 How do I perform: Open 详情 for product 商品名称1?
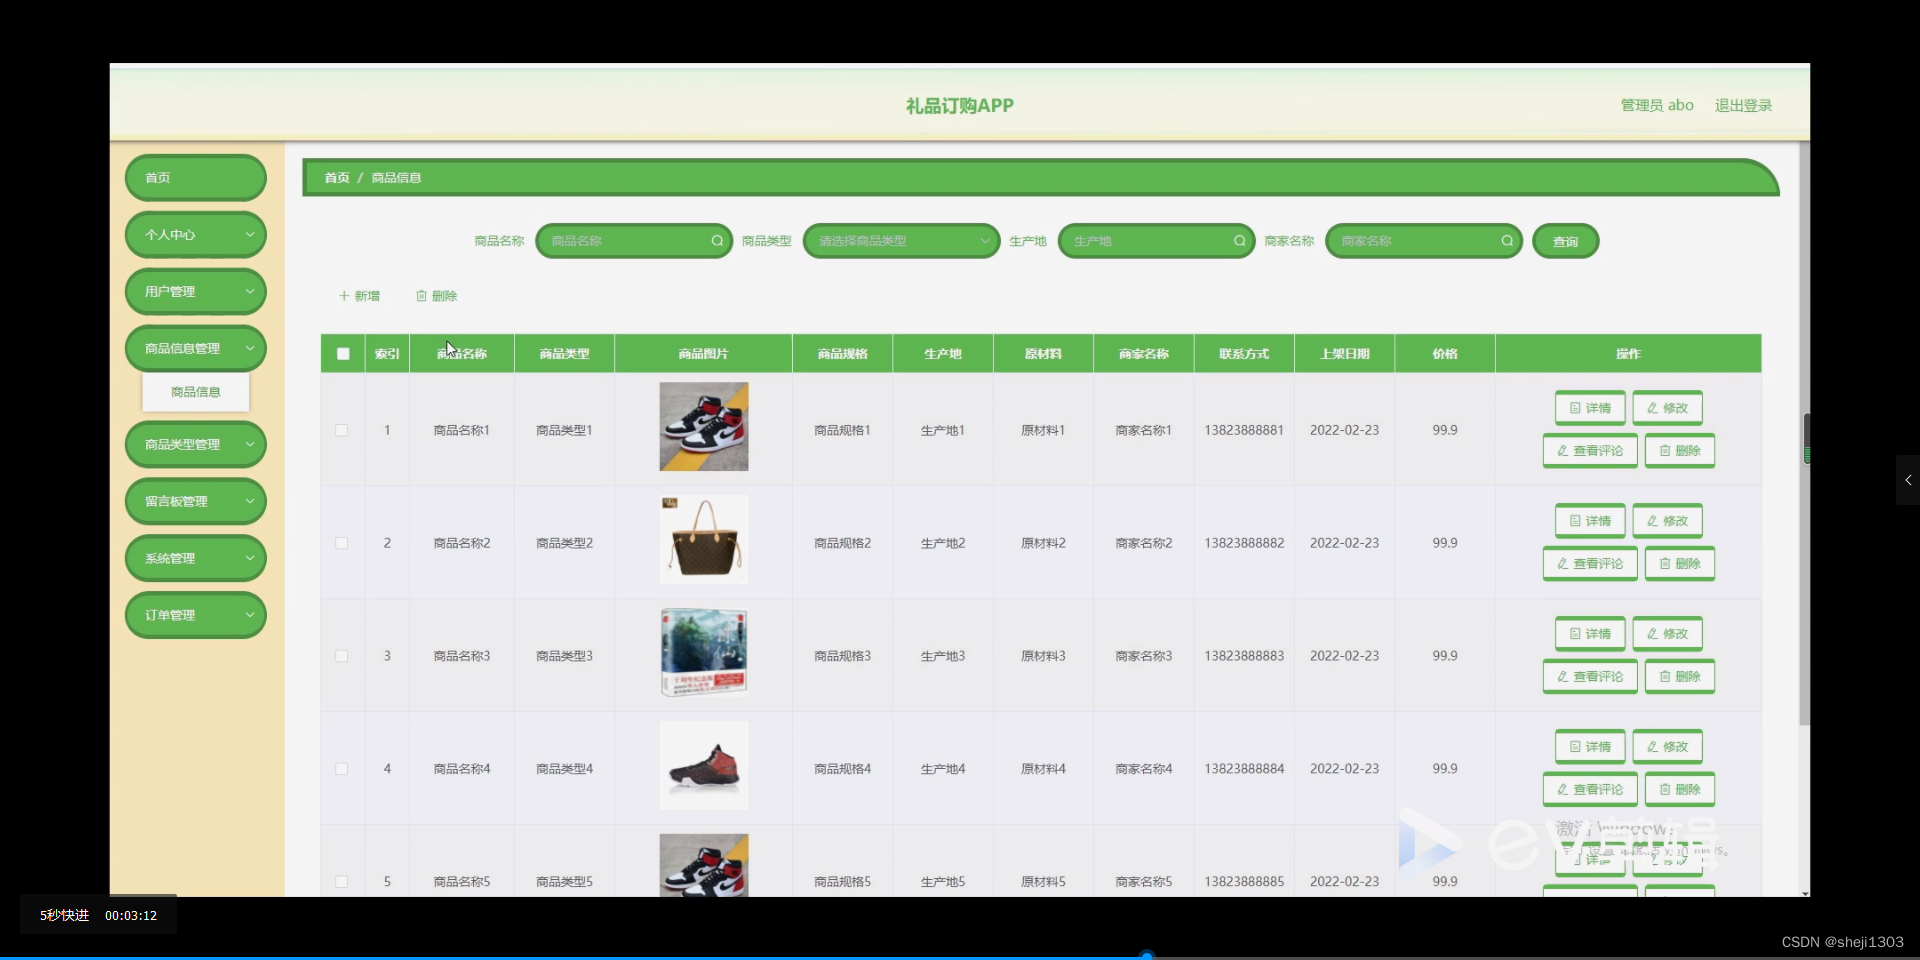tap(1589, 408)
